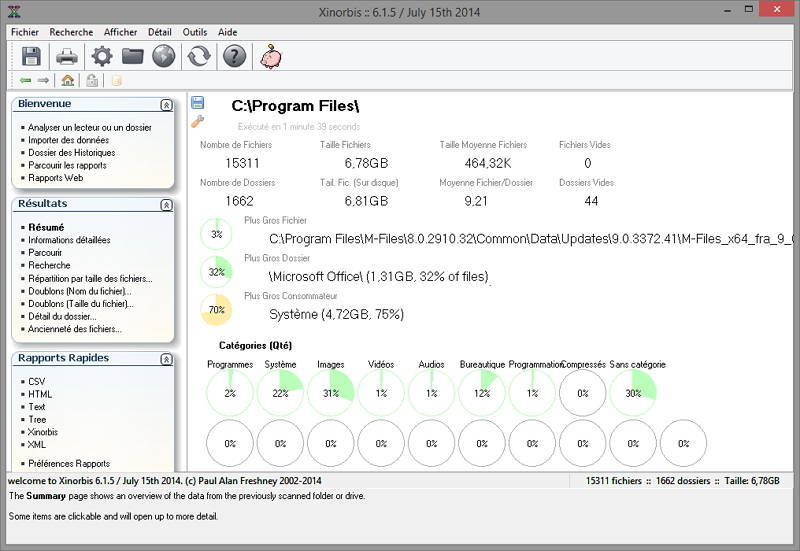Click the page icon in navigation bar
The height and width of the screenshot is (551, 800).
click(116, 80)
